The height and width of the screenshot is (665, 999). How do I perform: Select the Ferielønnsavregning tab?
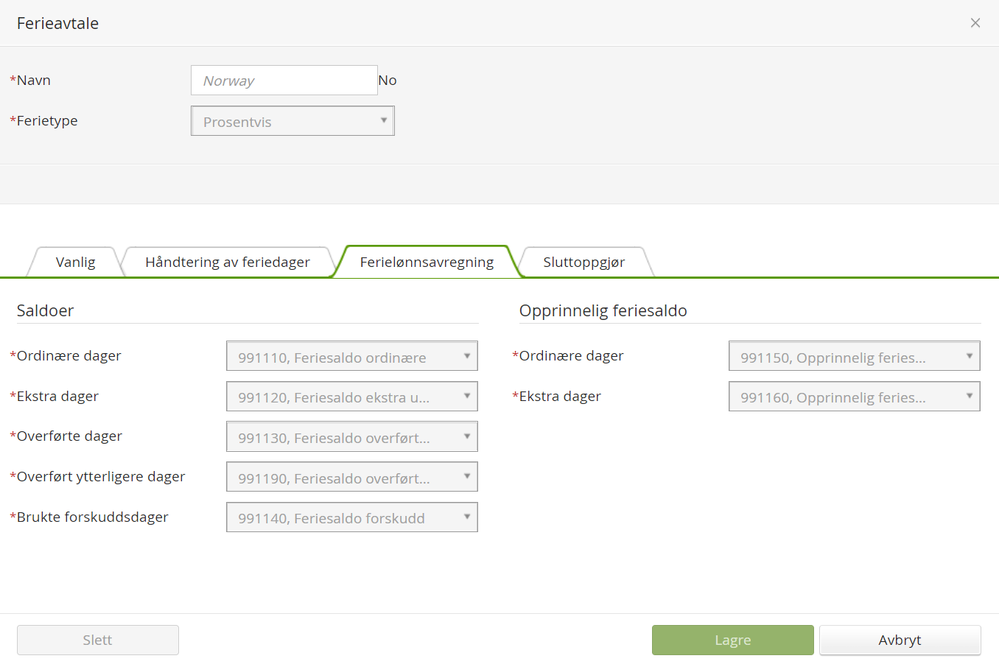(428, 262)
